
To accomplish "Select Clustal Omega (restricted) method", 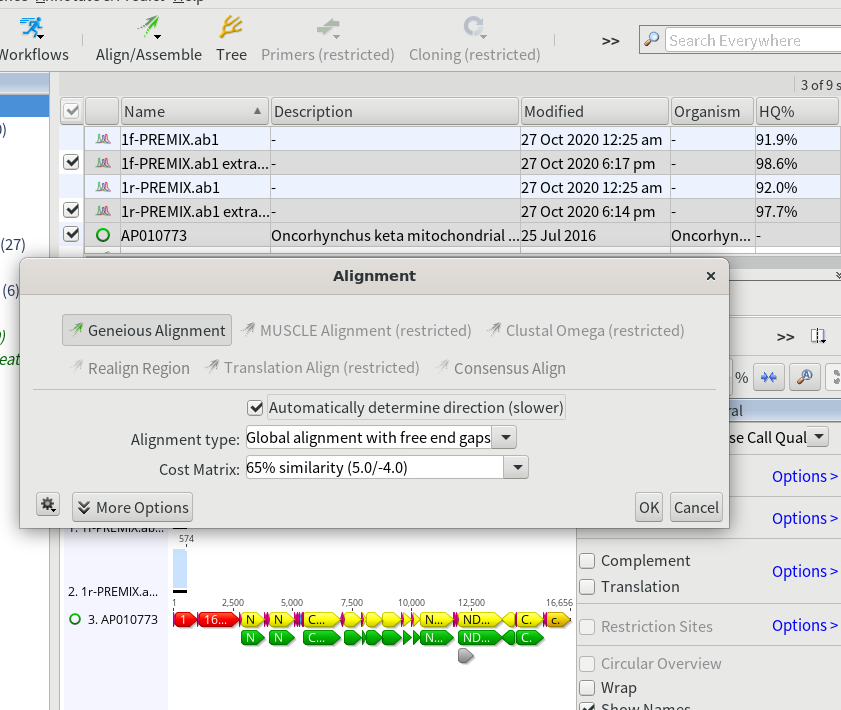I will coord(586,330).
